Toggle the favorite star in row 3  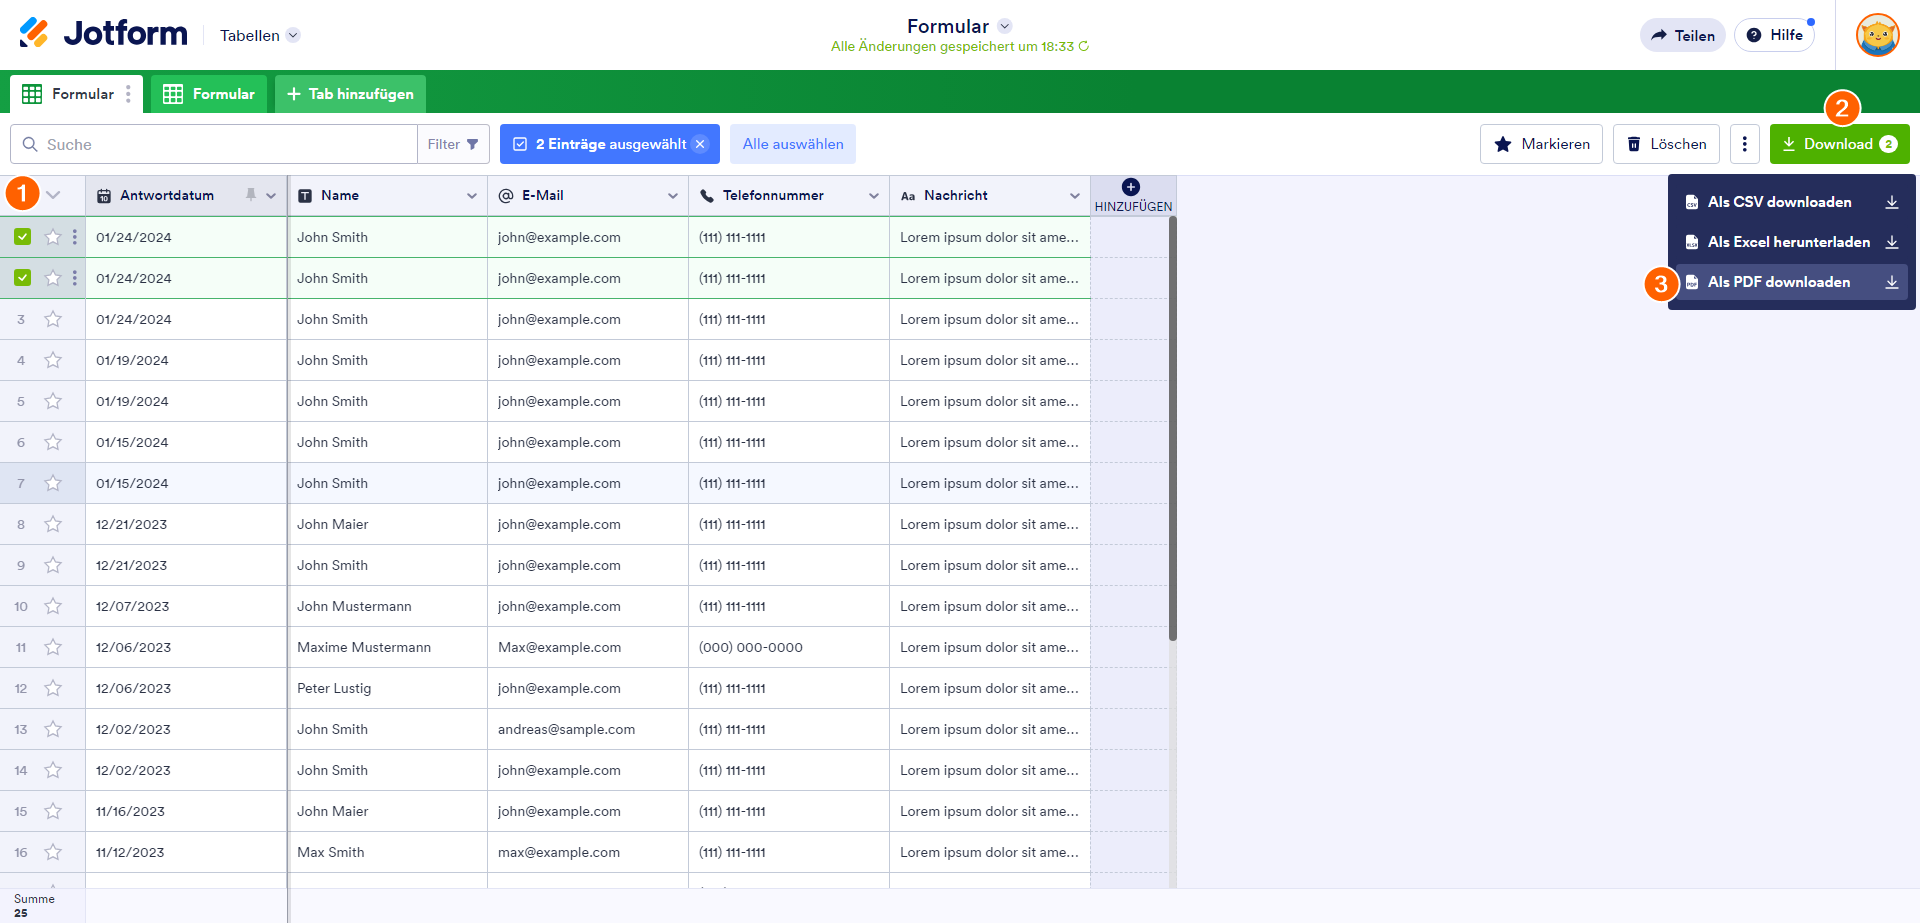53,319
